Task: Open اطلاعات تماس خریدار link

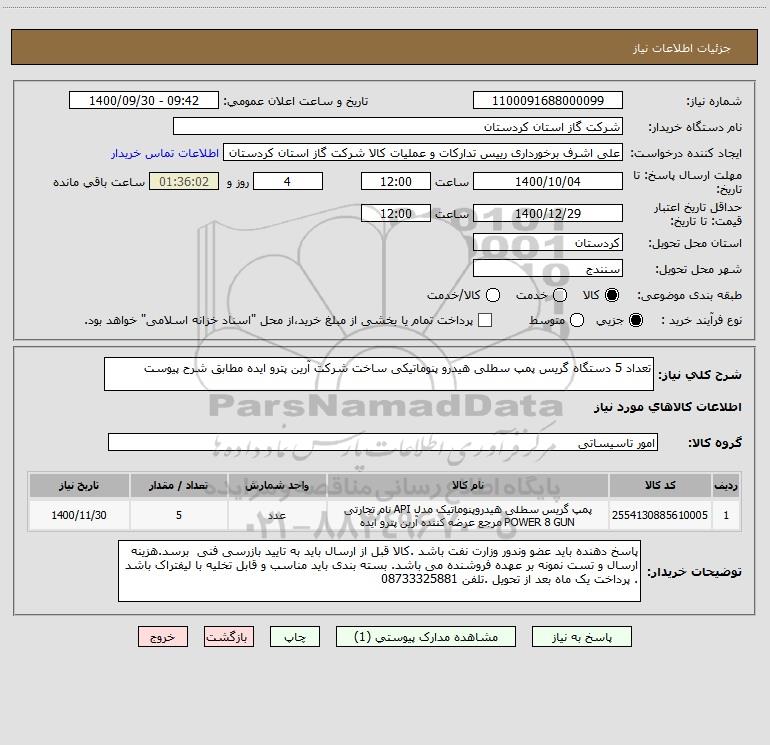Action: coord(165,153)
